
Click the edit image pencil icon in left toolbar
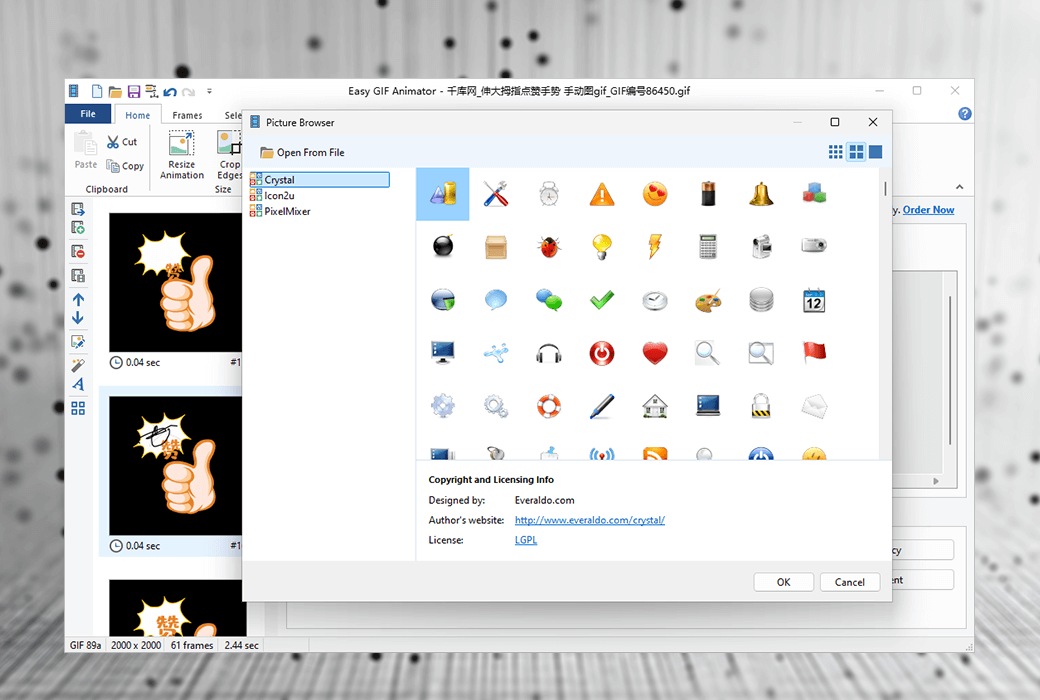(x=78, y=342)
